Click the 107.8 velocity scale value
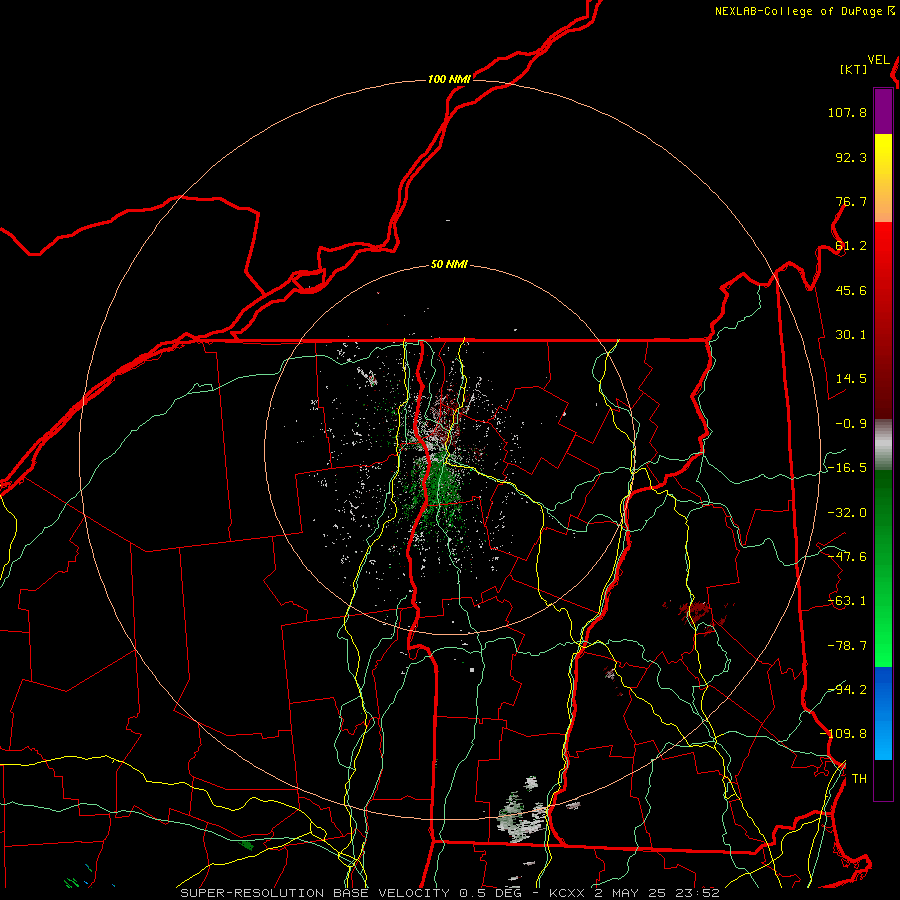The height and width of the screenshot is (900, 900). (x=847, y=112)
